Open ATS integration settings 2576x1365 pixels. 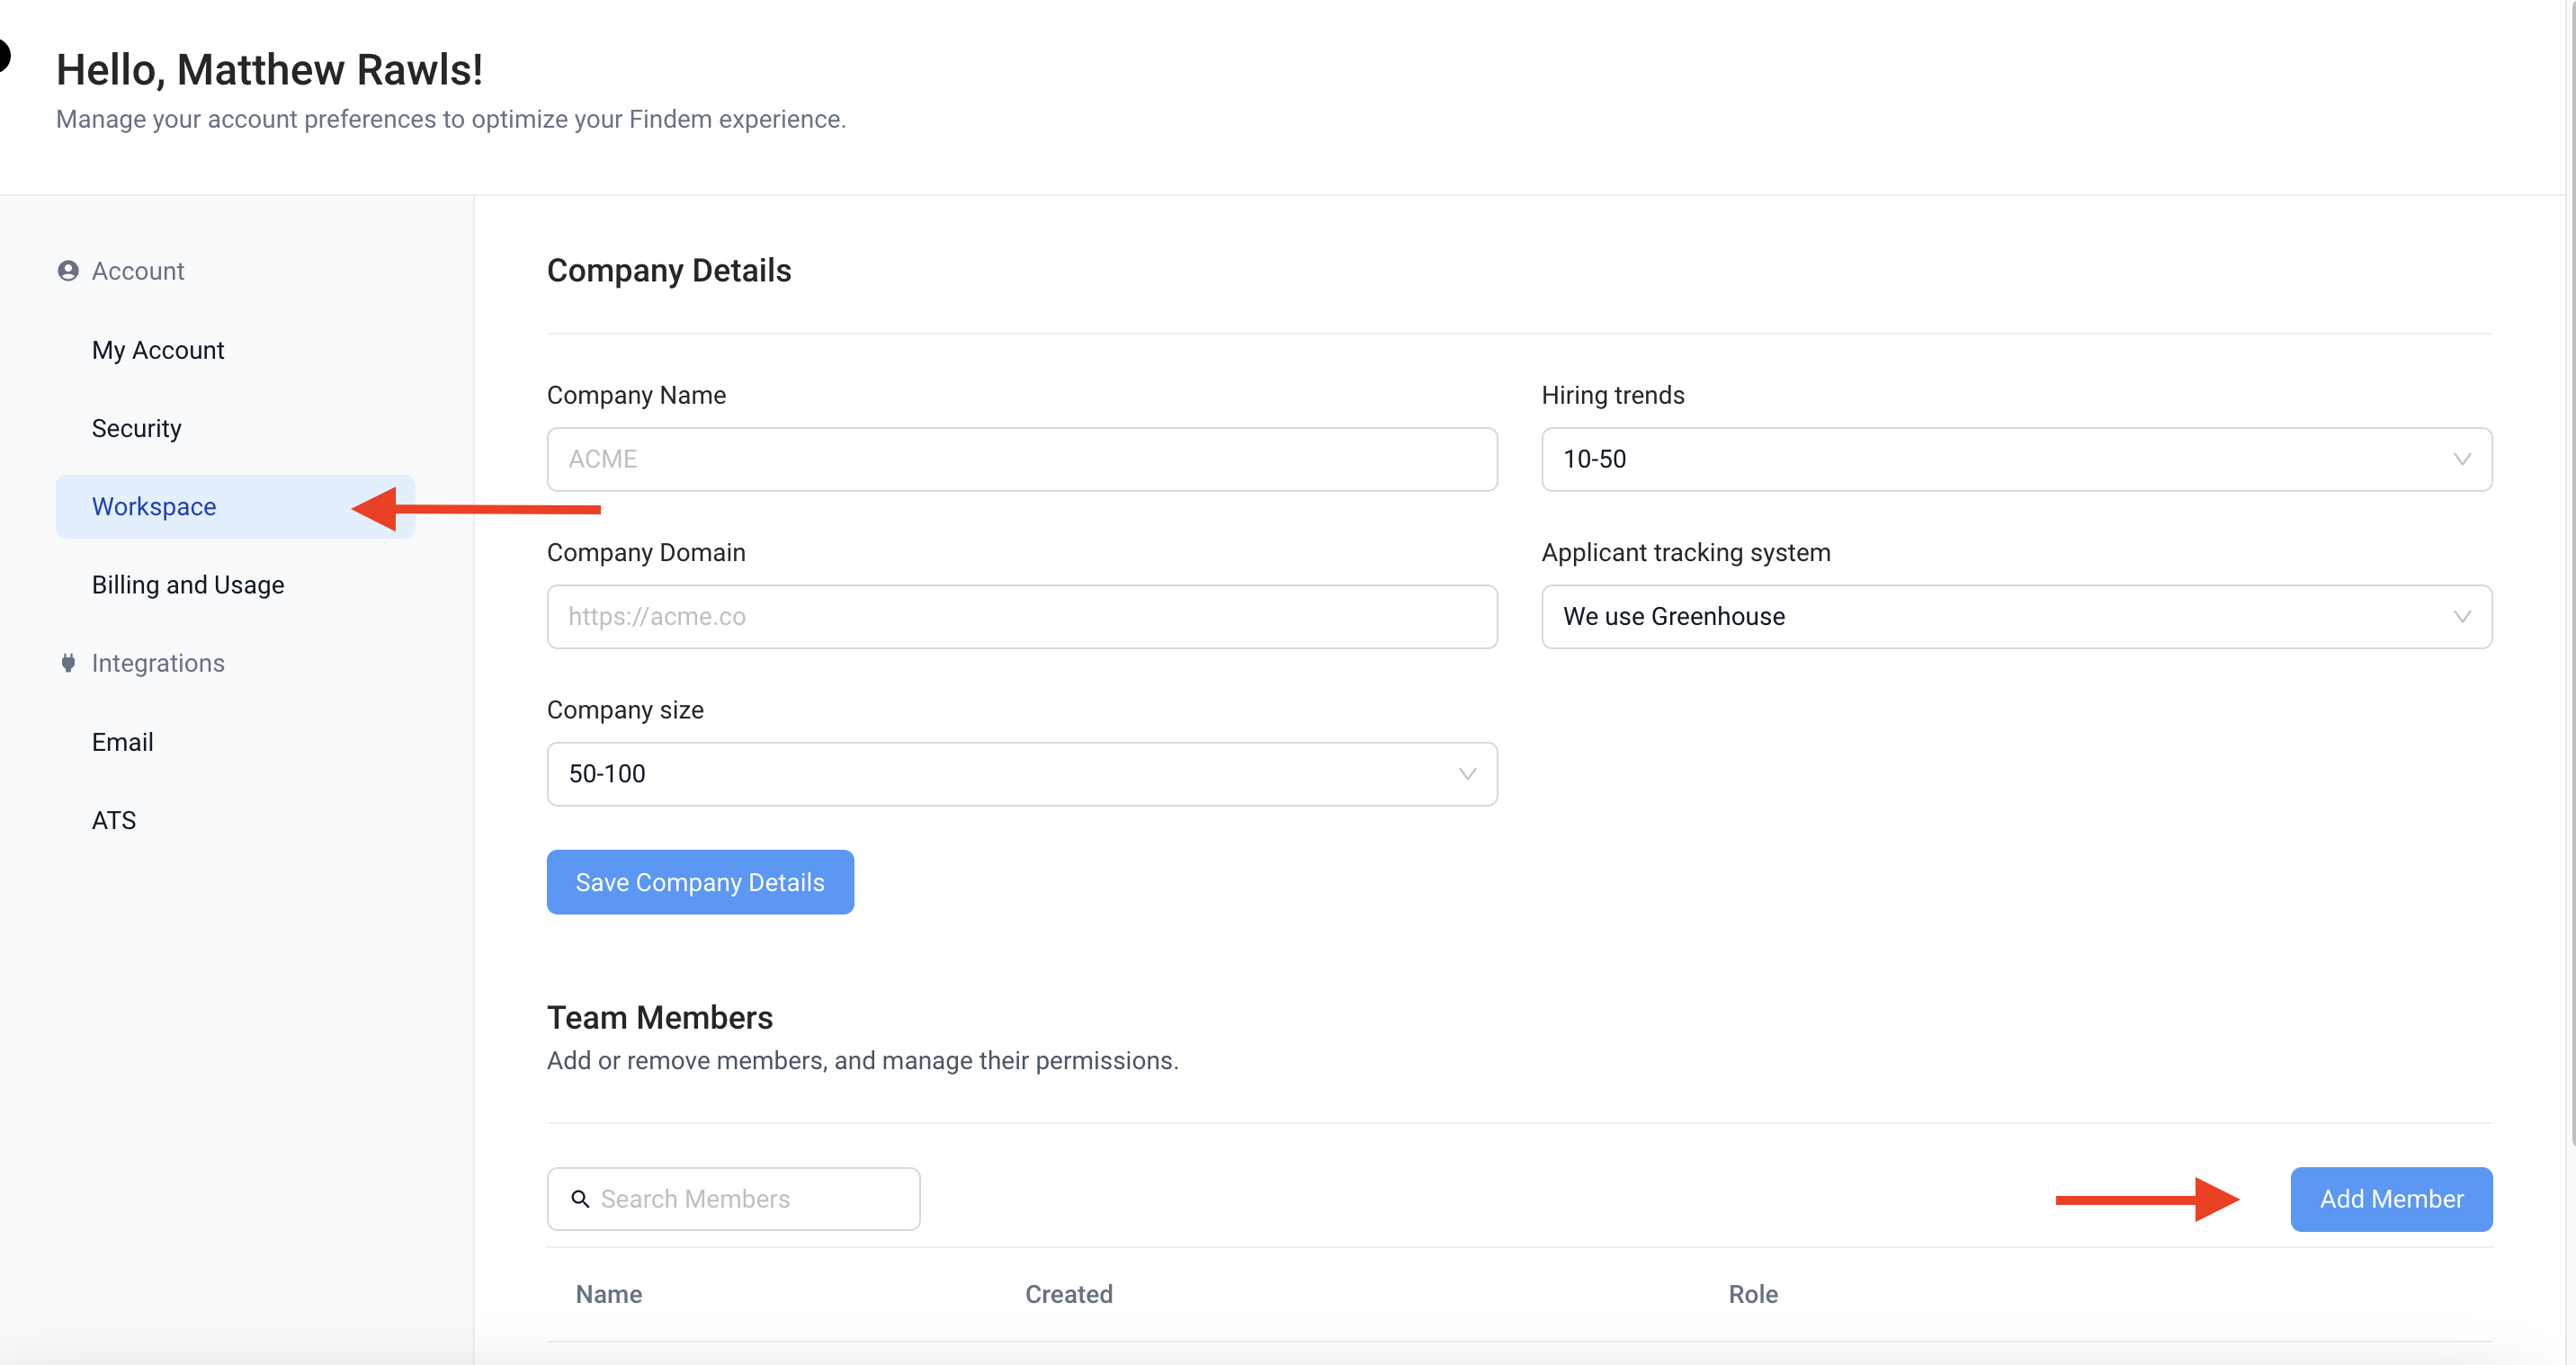pyautogui.click(x=114, y=820)
